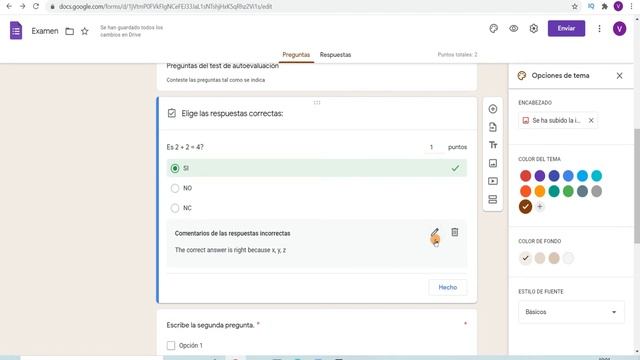
Task: Choose the purple theme color
Action: [540, 176]
